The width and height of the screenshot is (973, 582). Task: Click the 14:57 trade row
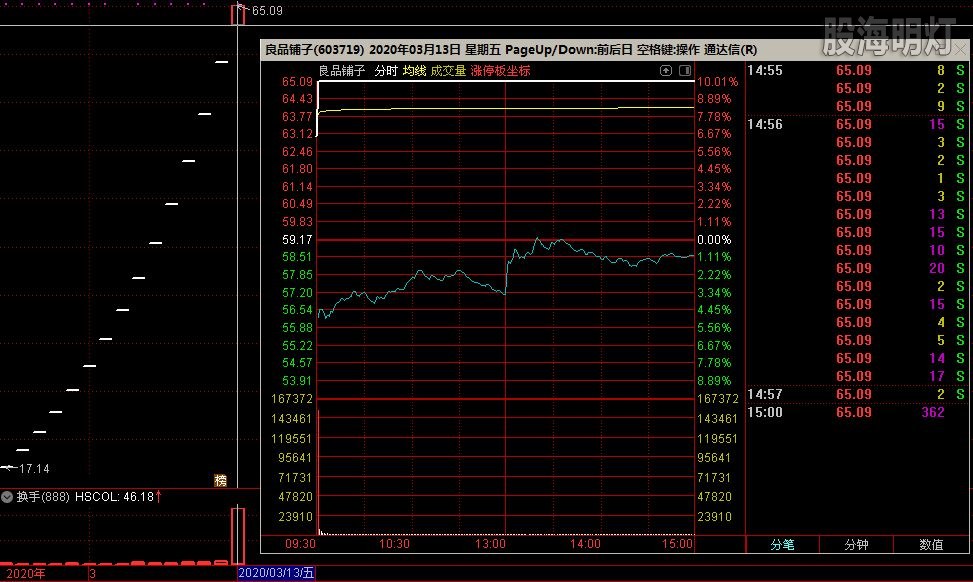point(856,394)
